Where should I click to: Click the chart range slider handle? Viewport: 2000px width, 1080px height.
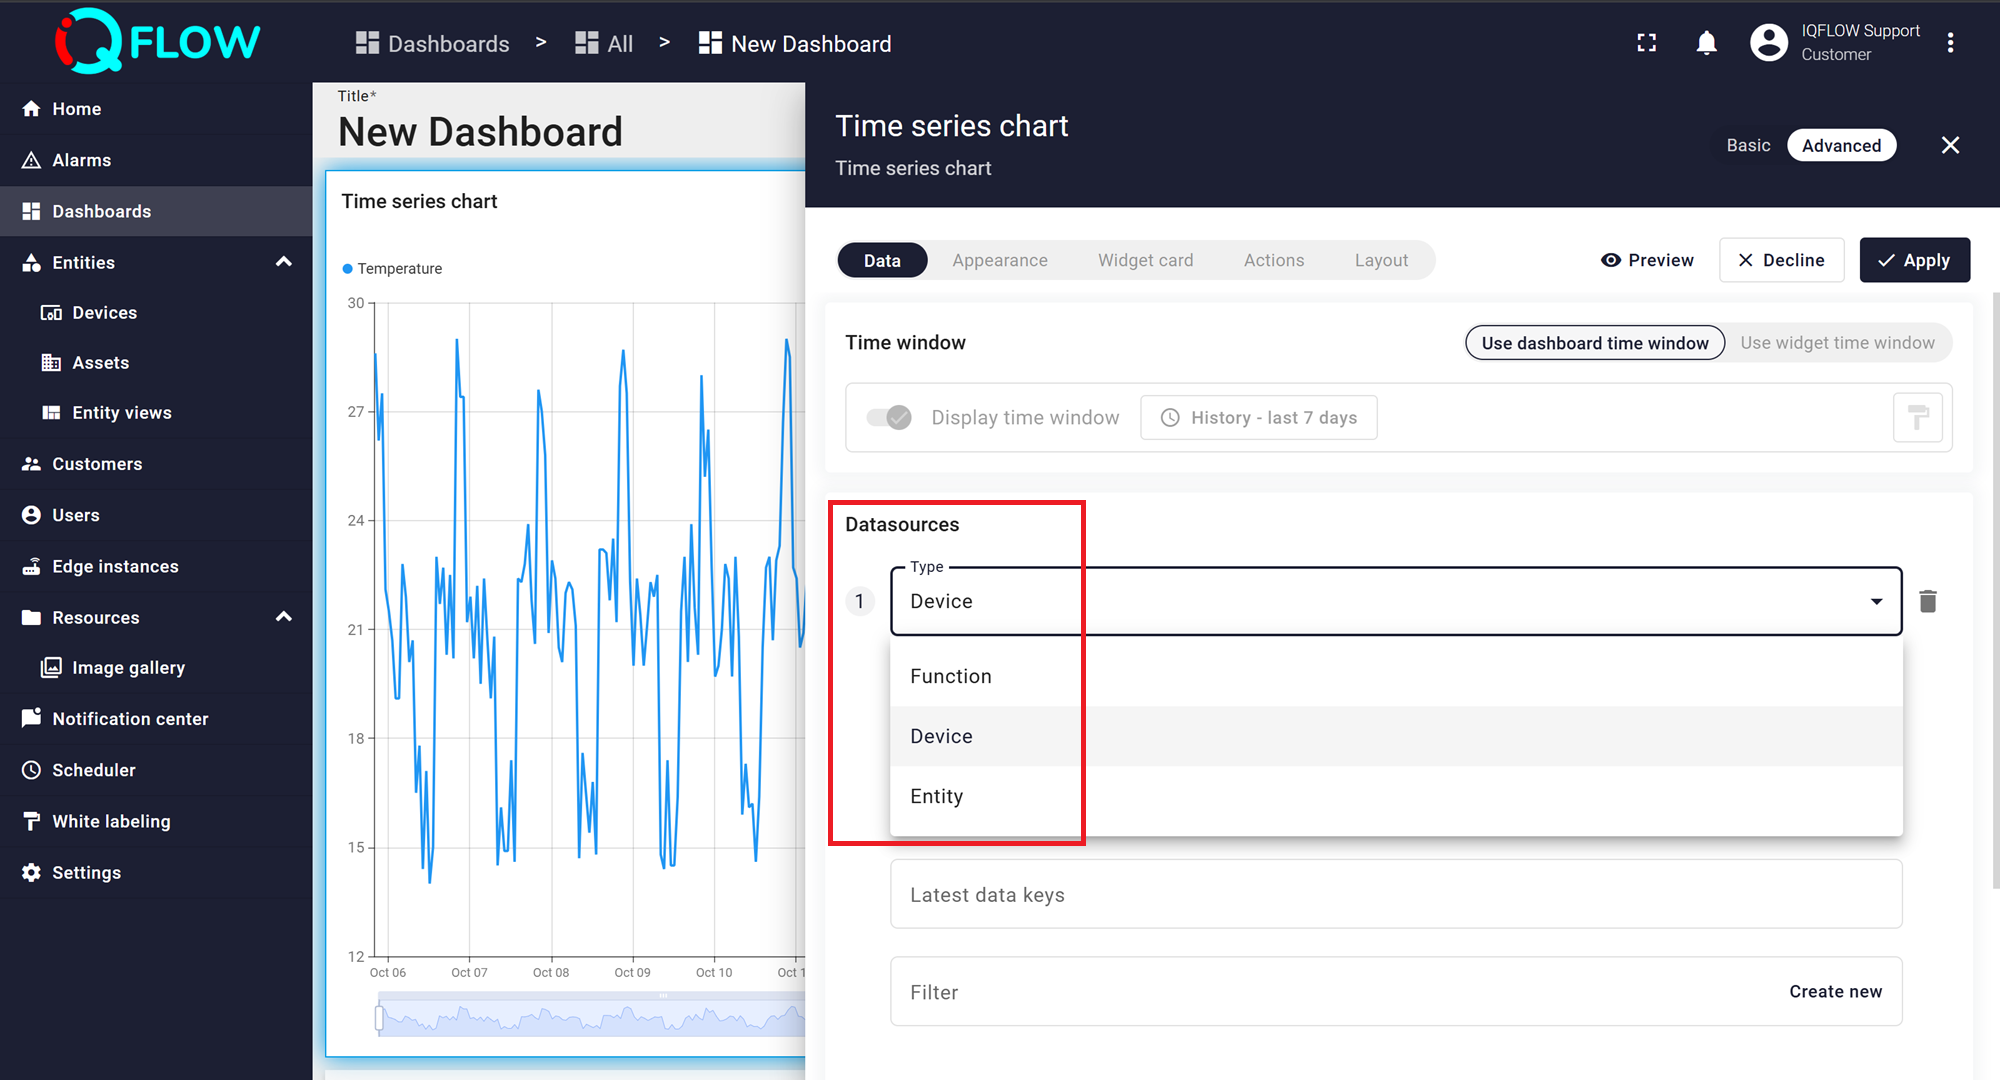point(380,1018)
